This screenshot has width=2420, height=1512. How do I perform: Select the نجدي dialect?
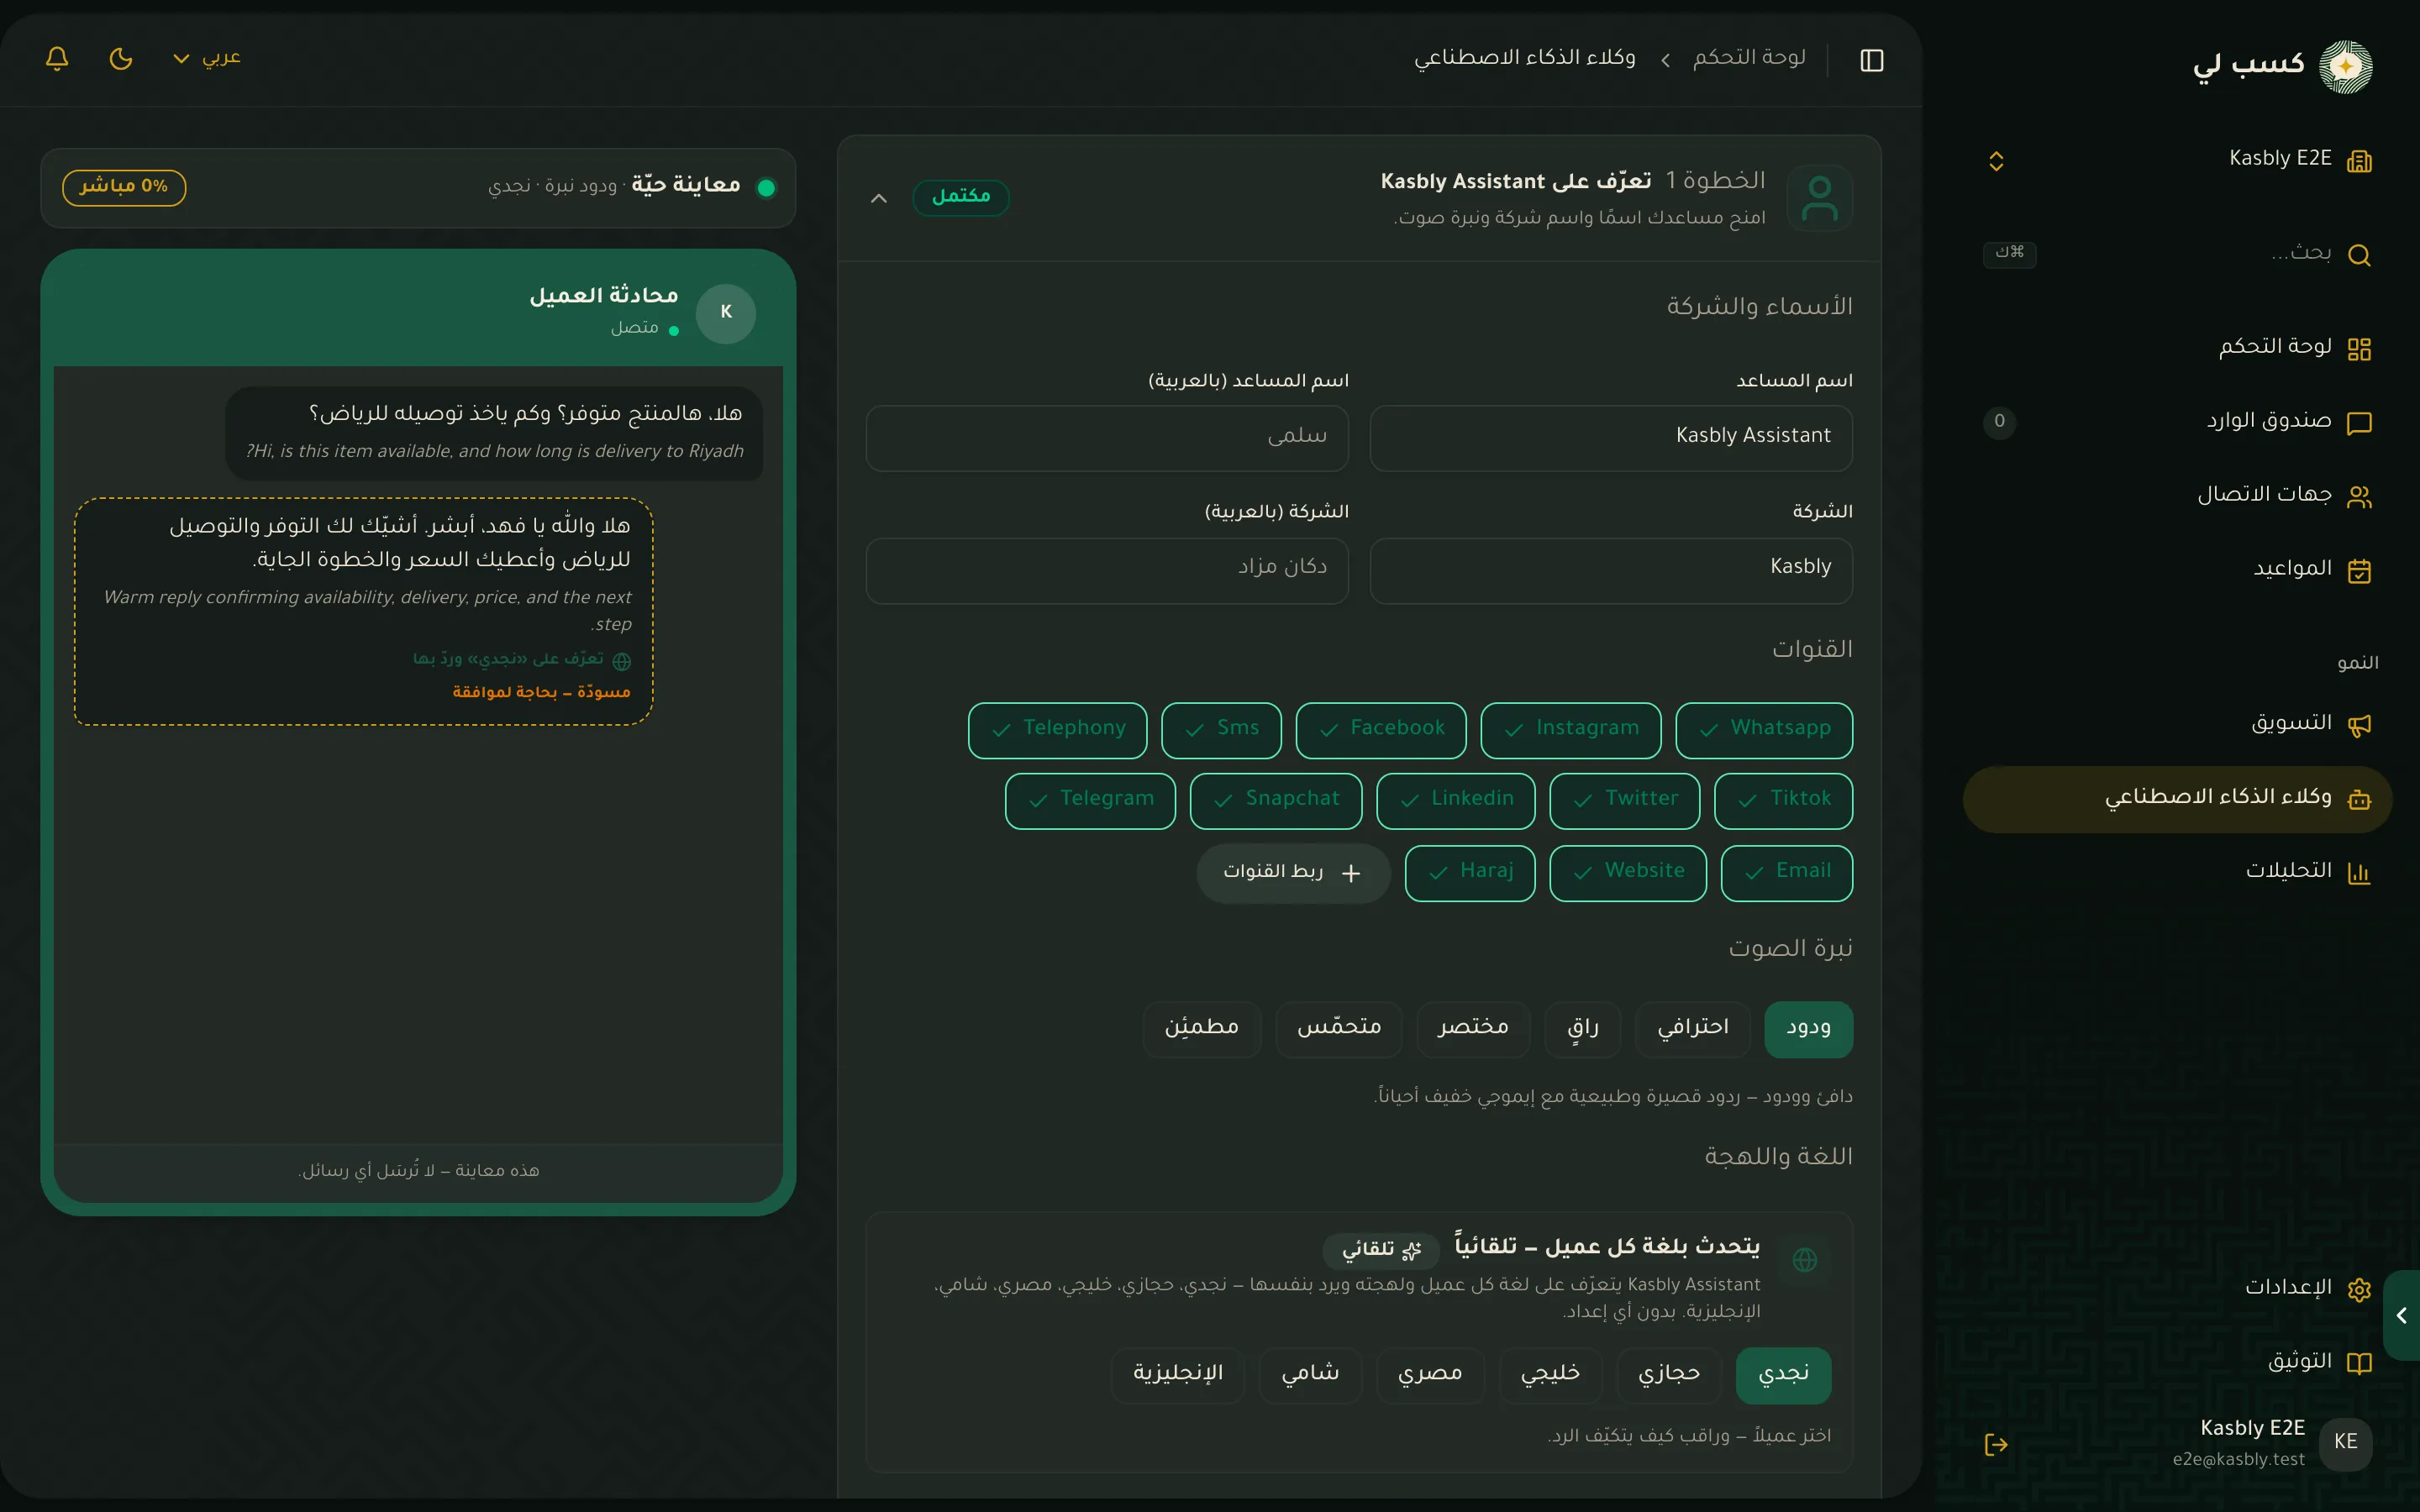tap(1784, 1375)
